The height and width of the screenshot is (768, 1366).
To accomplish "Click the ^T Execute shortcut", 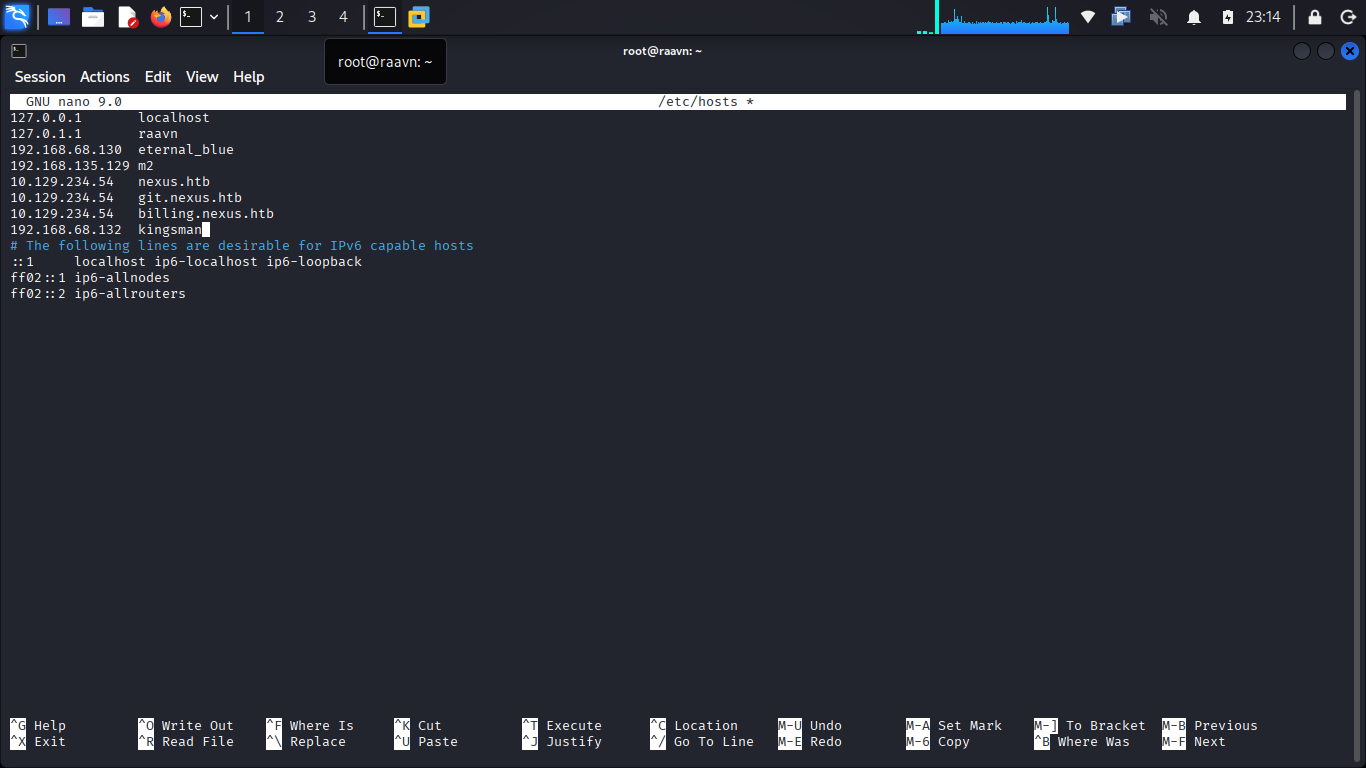I will click(x=562, y=726).
